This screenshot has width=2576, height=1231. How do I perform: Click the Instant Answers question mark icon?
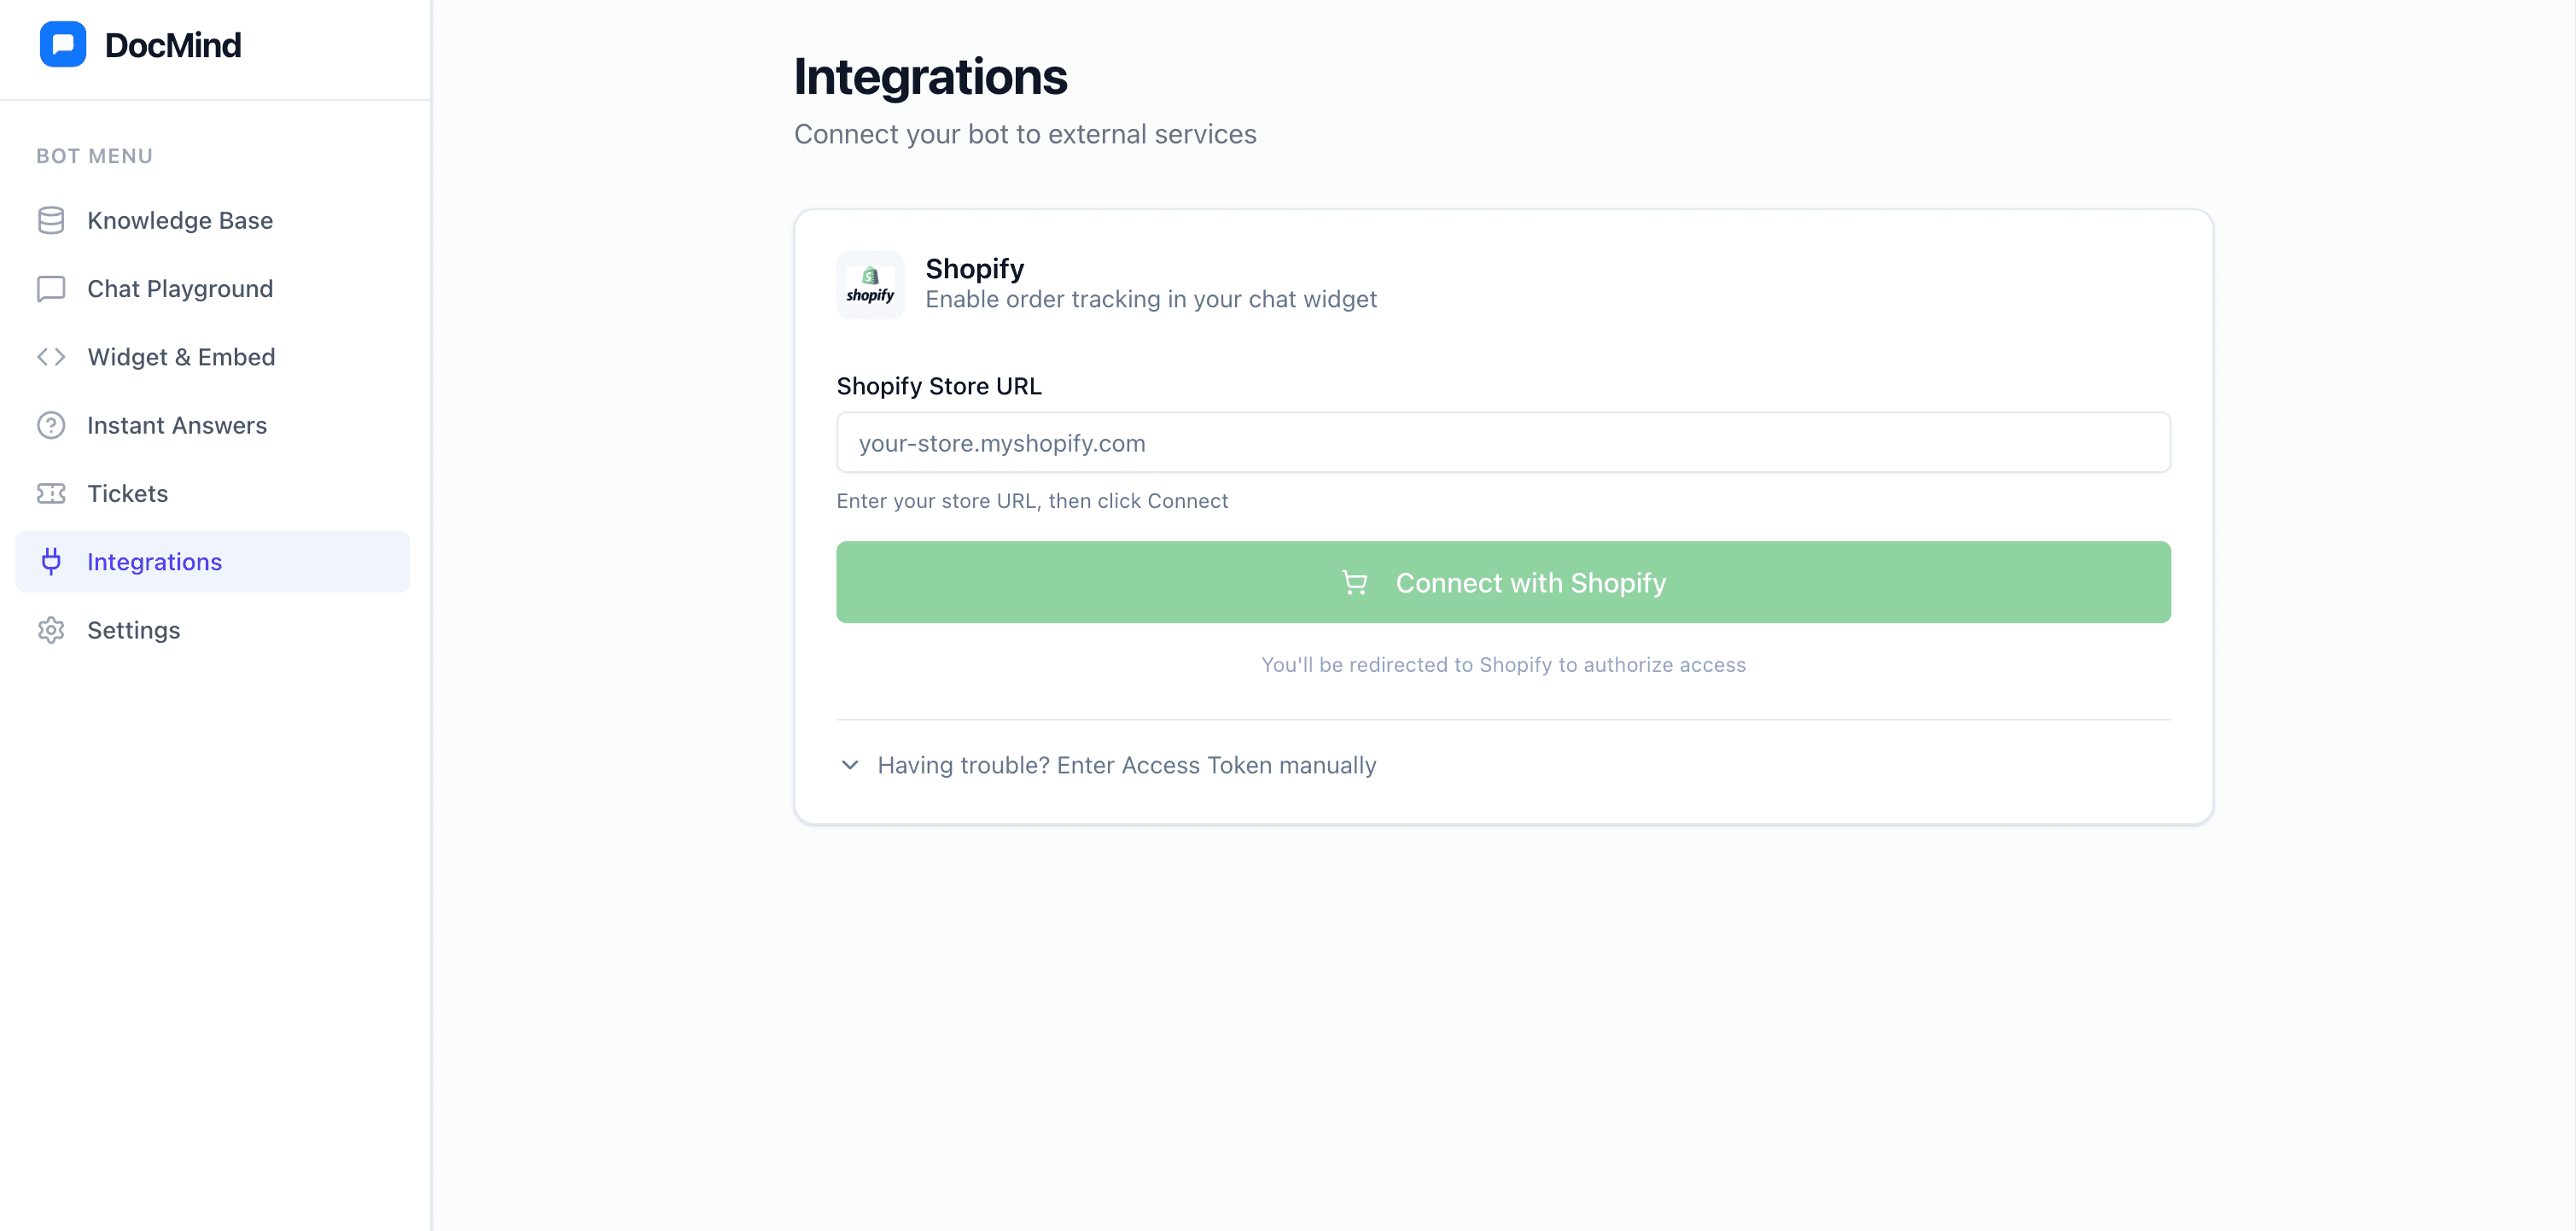[x=51, y=425]
